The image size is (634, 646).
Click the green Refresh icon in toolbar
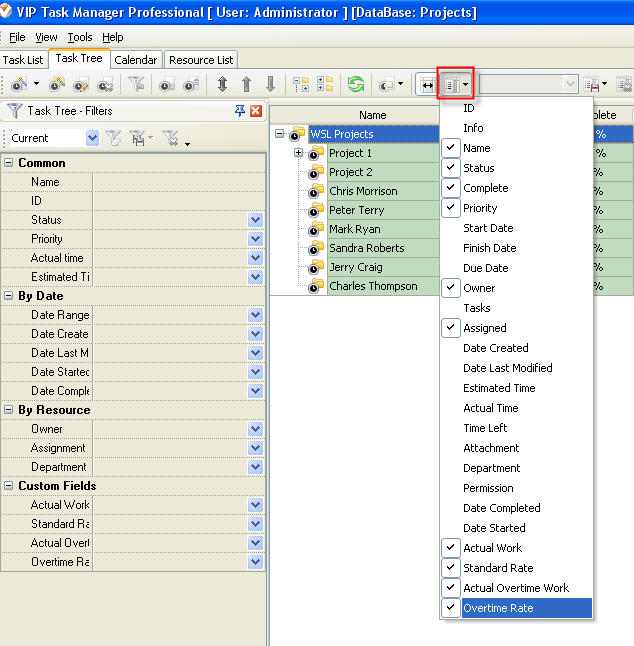point(355,85)
